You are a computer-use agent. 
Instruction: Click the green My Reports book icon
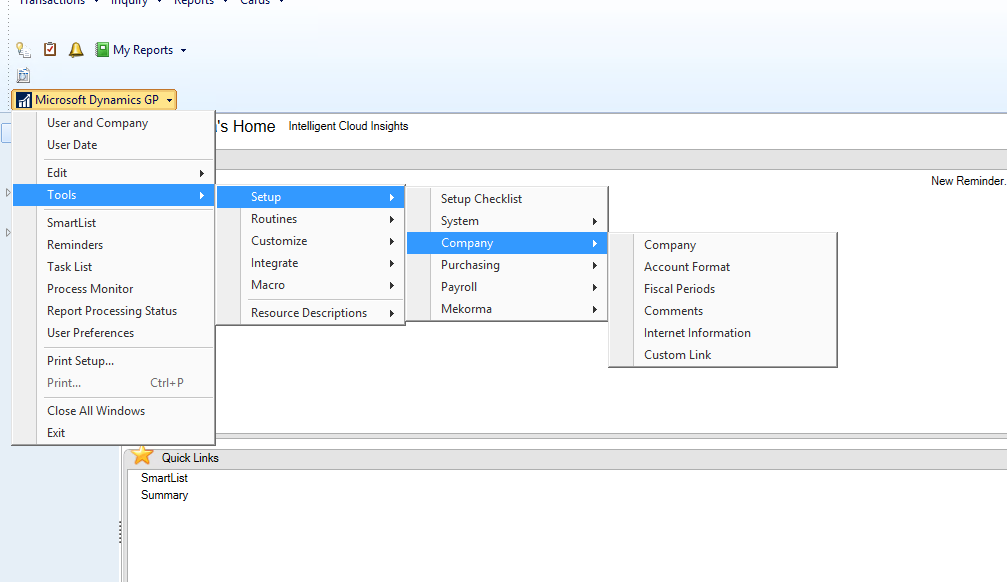coord(101,49)
